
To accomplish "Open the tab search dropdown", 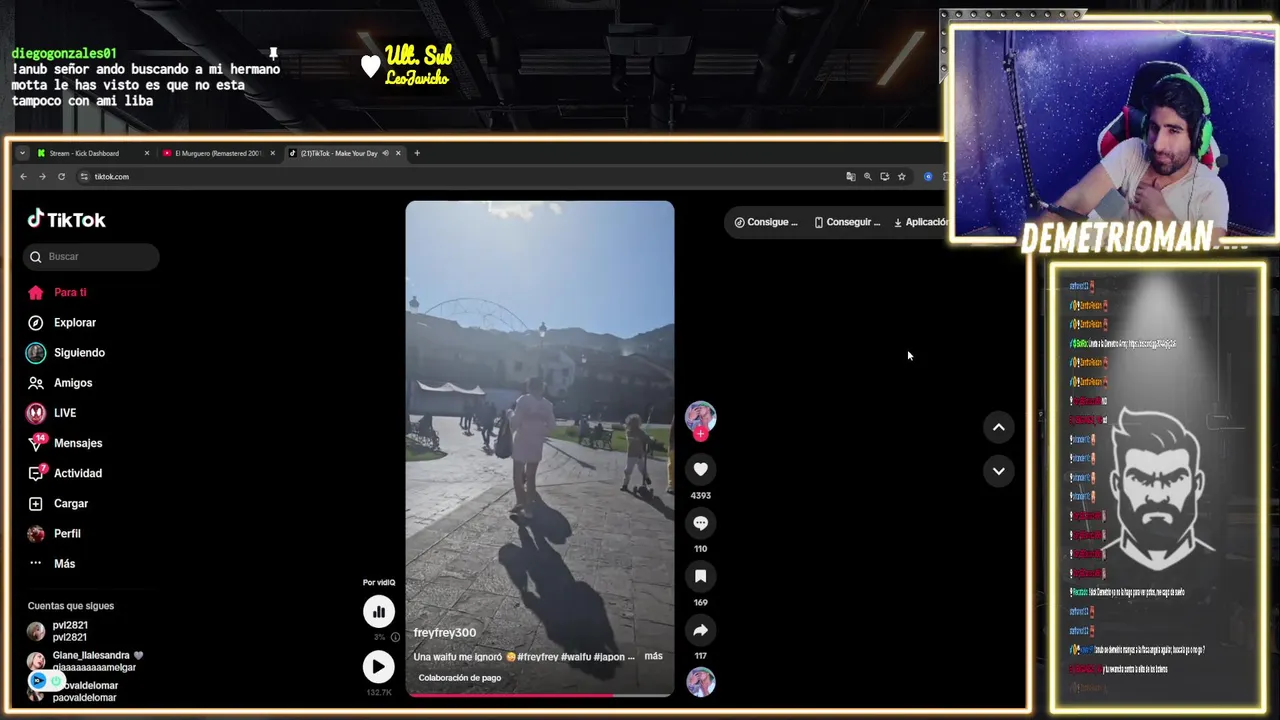I will click(x=22, y=153).
